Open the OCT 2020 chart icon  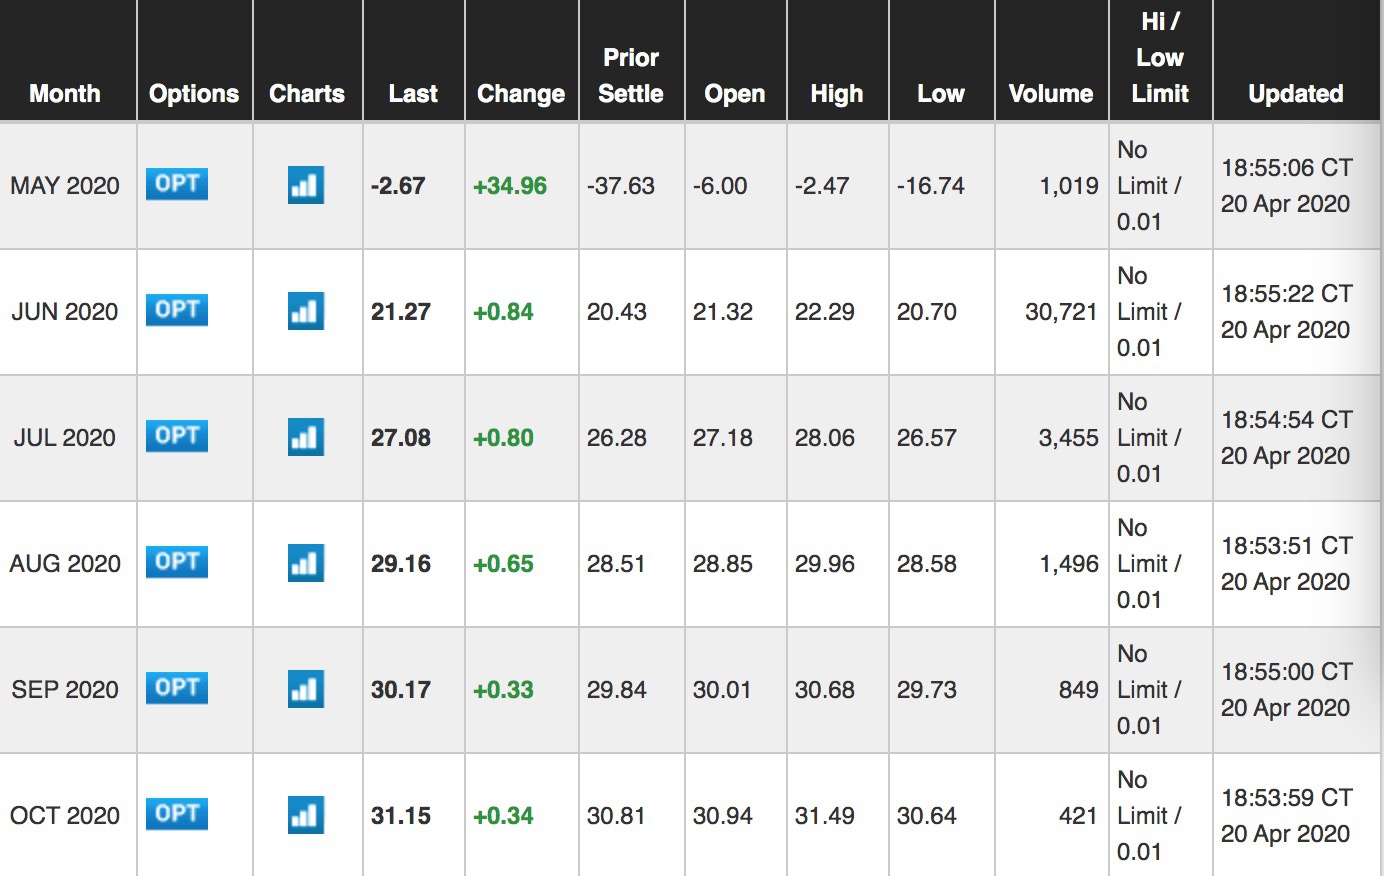305,815
